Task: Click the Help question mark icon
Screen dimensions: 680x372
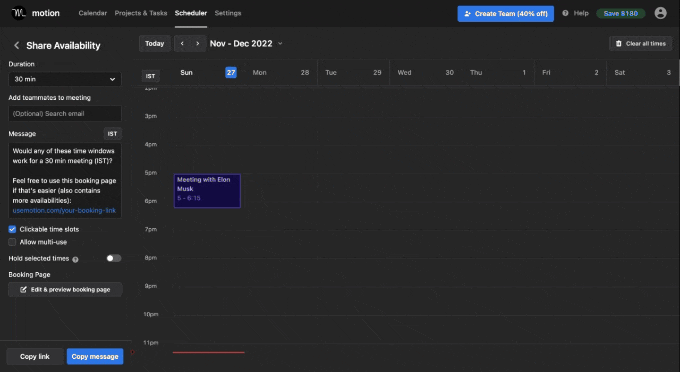Action: pyautogui.click(x=565, y=13)
